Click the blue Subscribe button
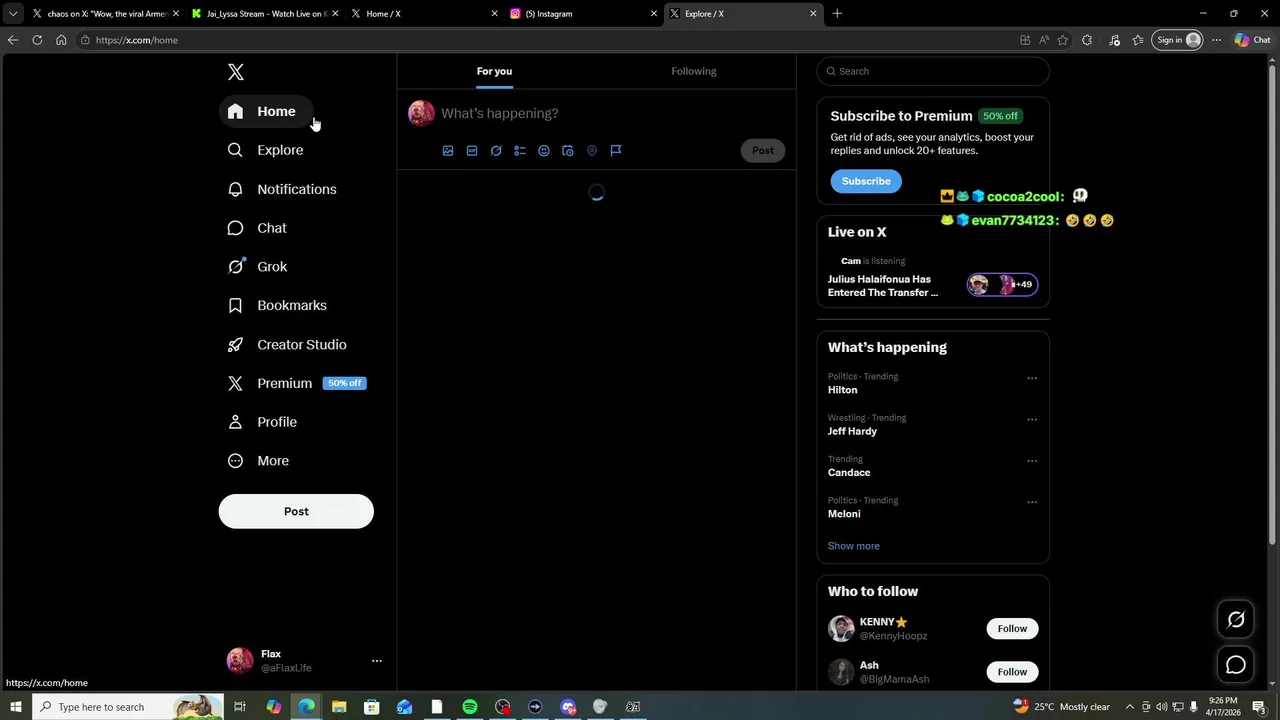The width and height of the screenshot is (1280, 720). pyautogui.click(x=866, y=181)
